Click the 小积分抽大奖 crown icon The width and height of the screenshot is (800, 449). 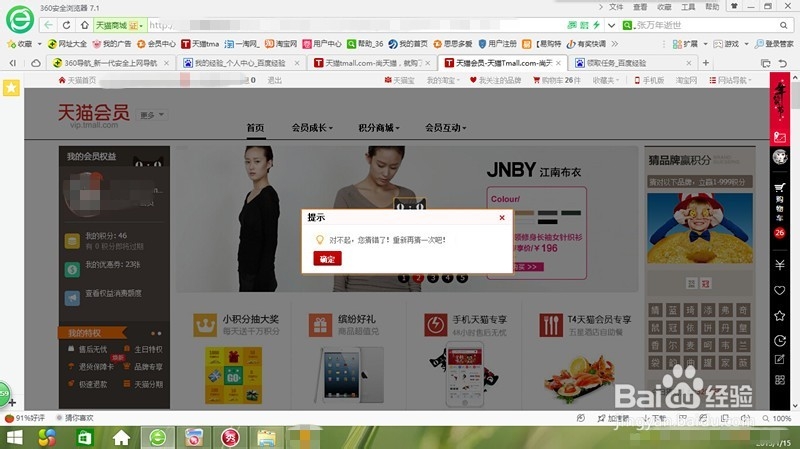coord(205,325)
